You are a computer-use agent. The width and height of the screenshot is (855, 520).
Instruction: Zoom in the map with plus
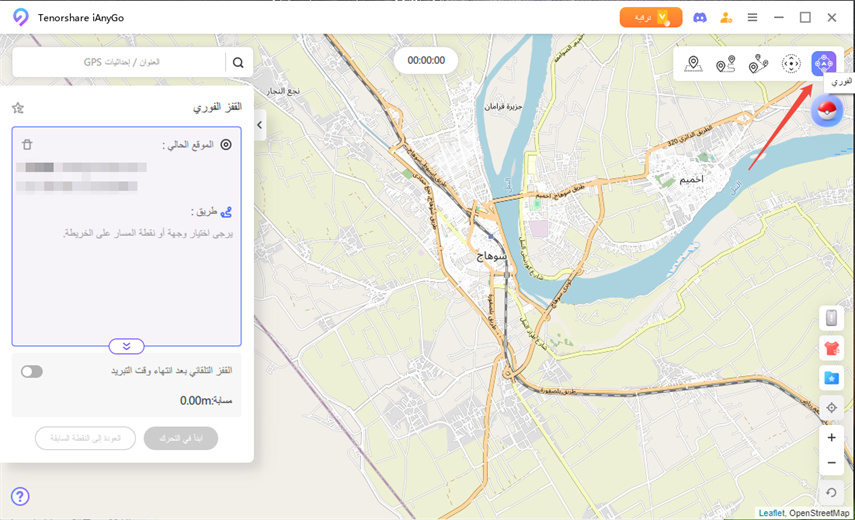[x=831, y=437]
